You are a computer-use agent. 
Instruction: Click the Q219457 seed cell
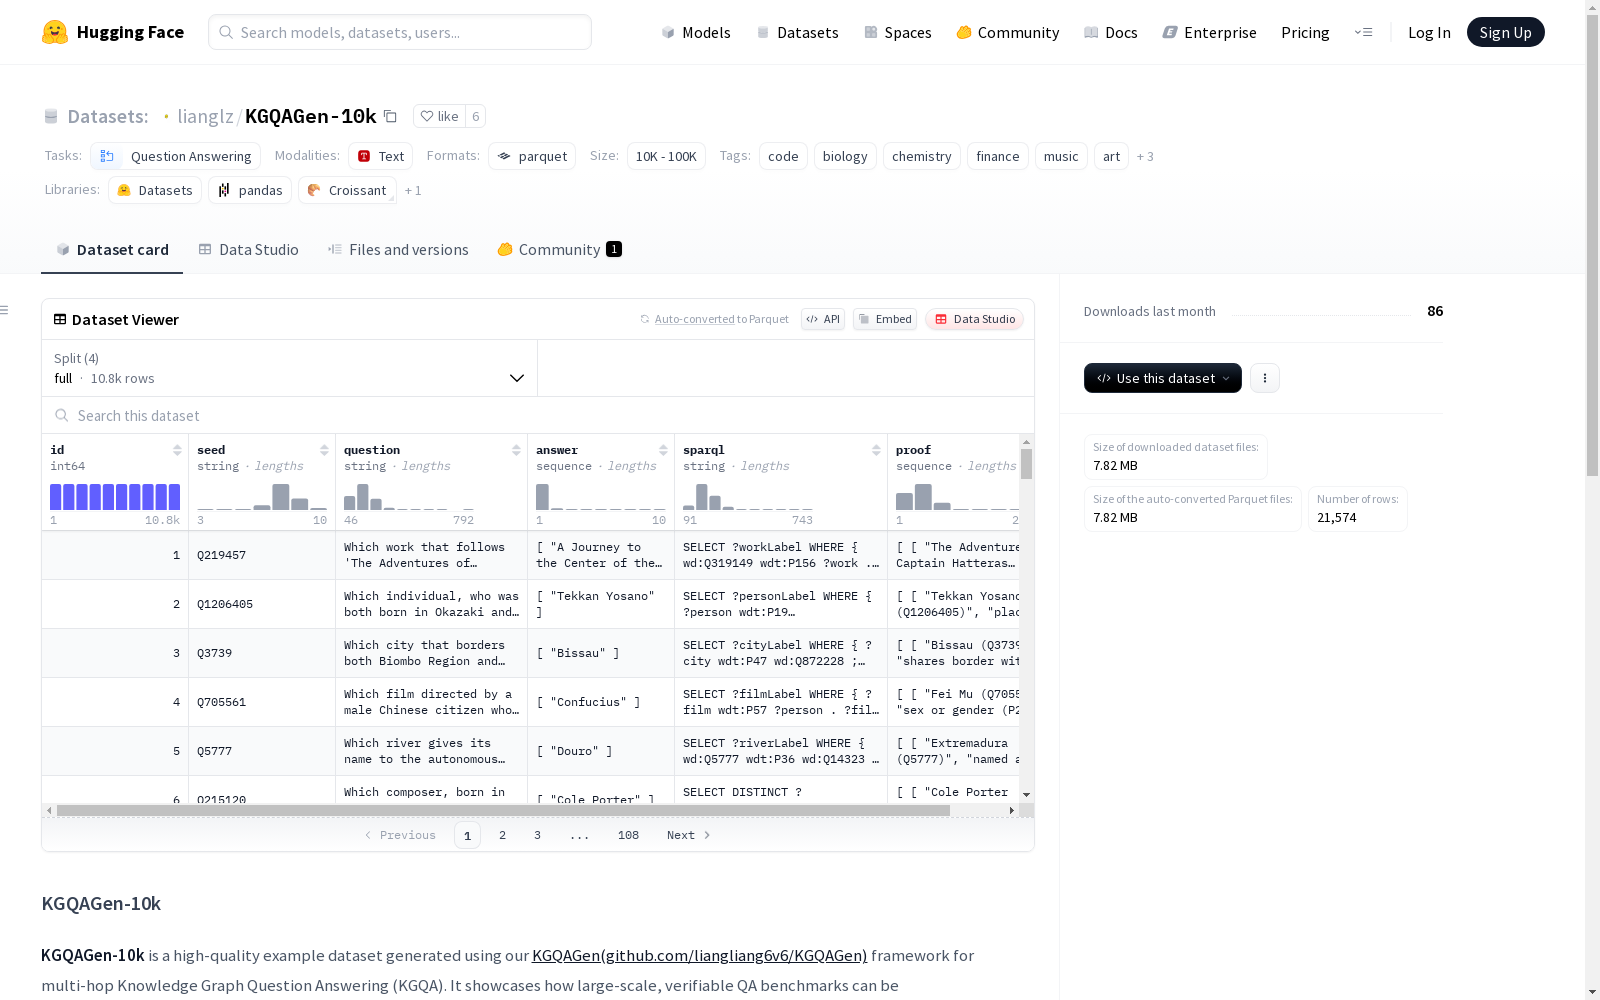(x=262, y=555)
